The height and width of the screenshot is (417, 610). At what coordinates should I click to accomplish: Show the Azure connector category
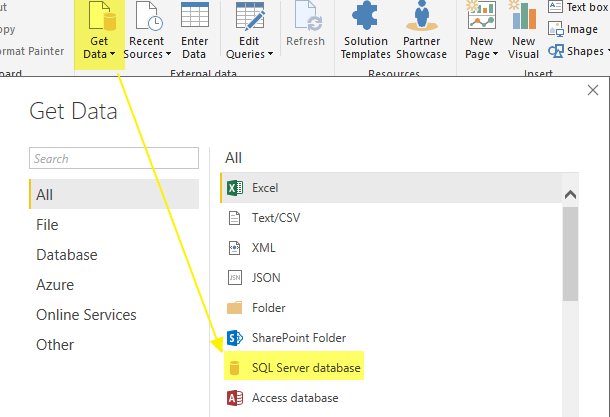(114, 284)
